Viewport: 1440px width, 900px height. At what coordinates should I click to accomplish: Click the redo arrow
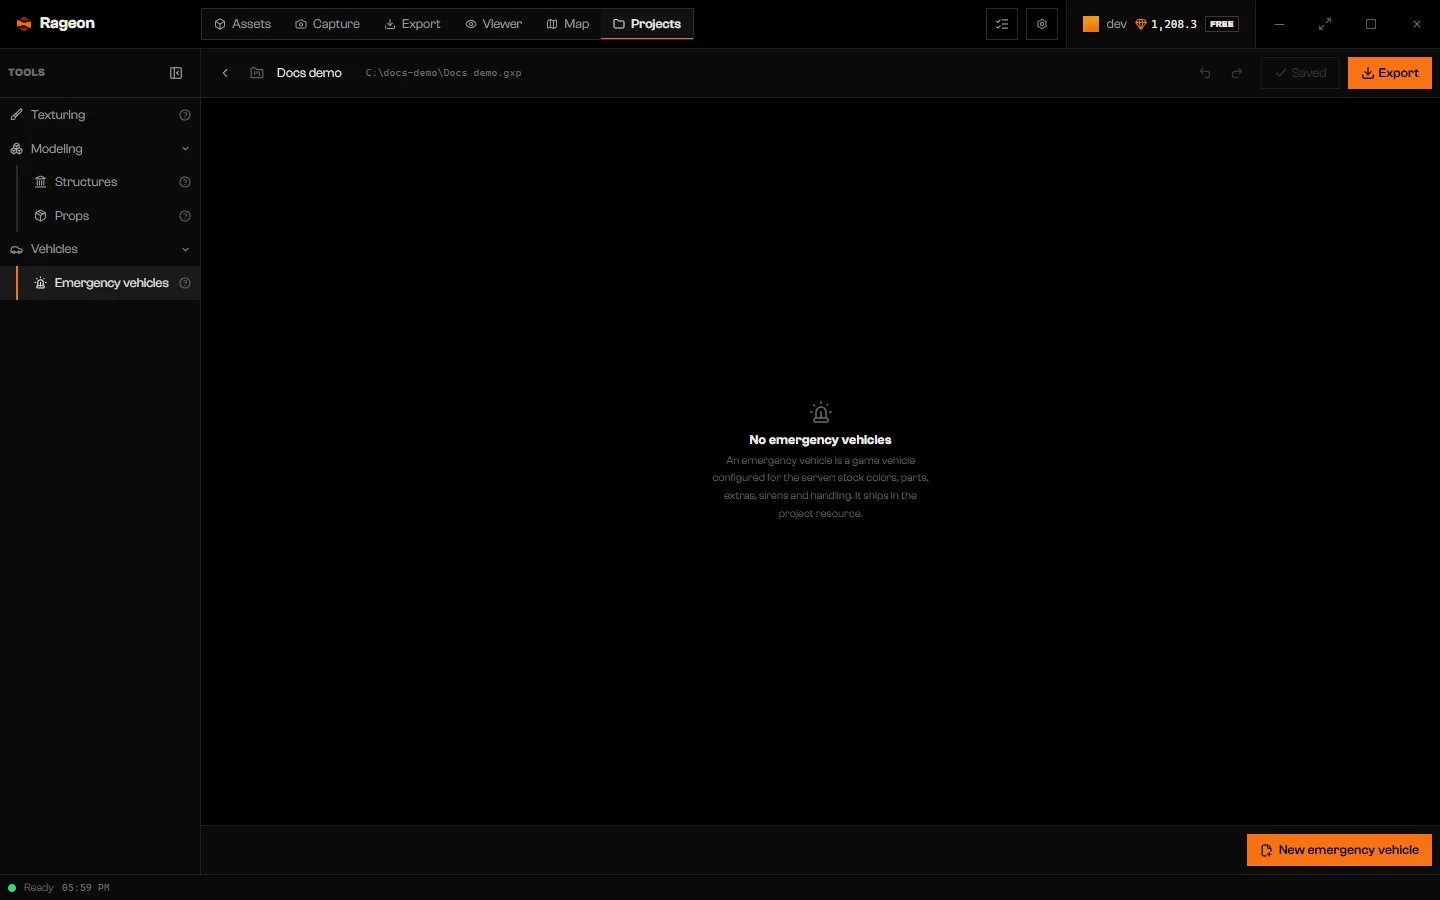[x=1237, y=73]
